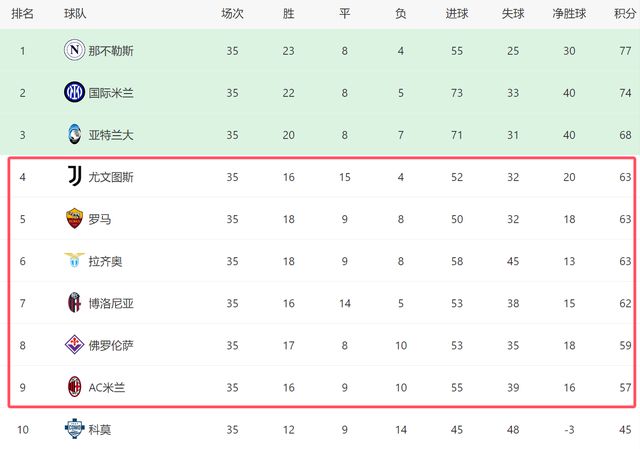The image size is (640, 449).
Task: Open the 国际米兰 team name link
Action: point(110,92)
